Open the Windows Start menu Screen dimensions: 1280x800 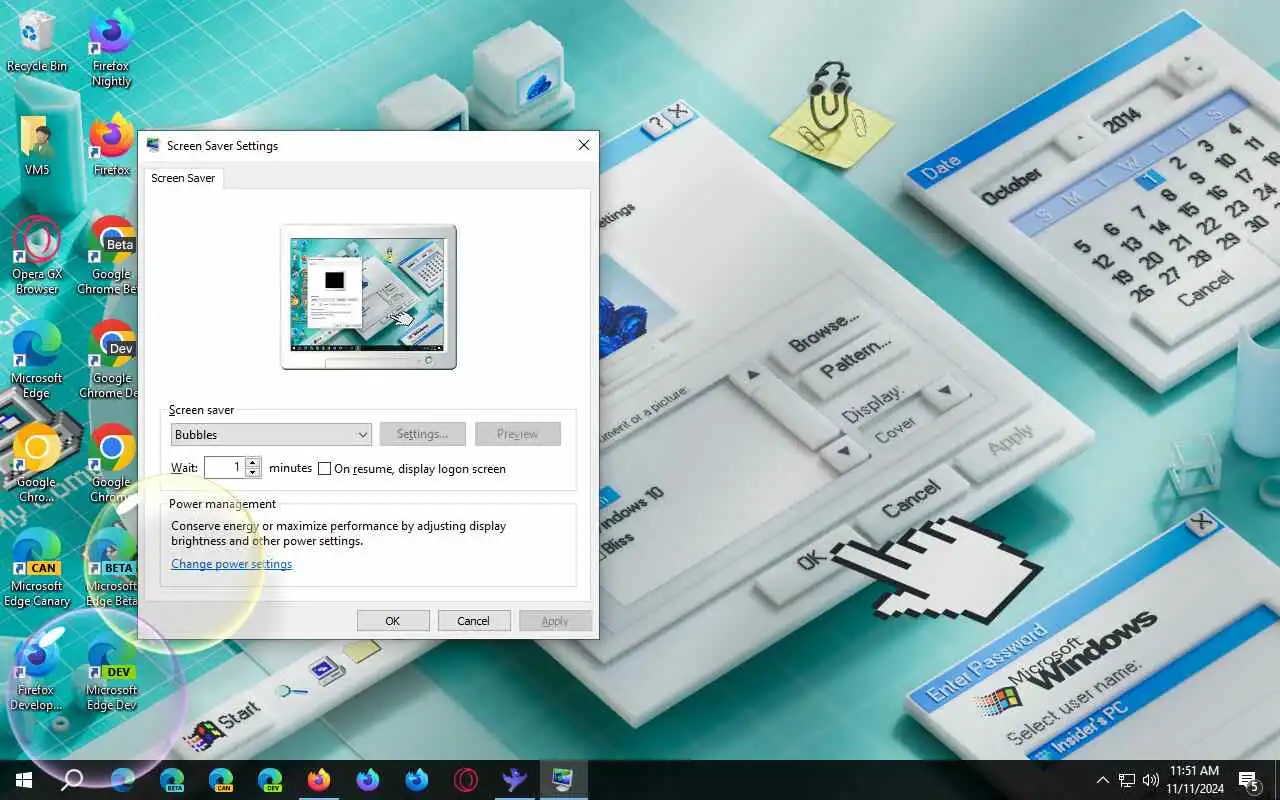pyautogui.click(x=24, y=780)
